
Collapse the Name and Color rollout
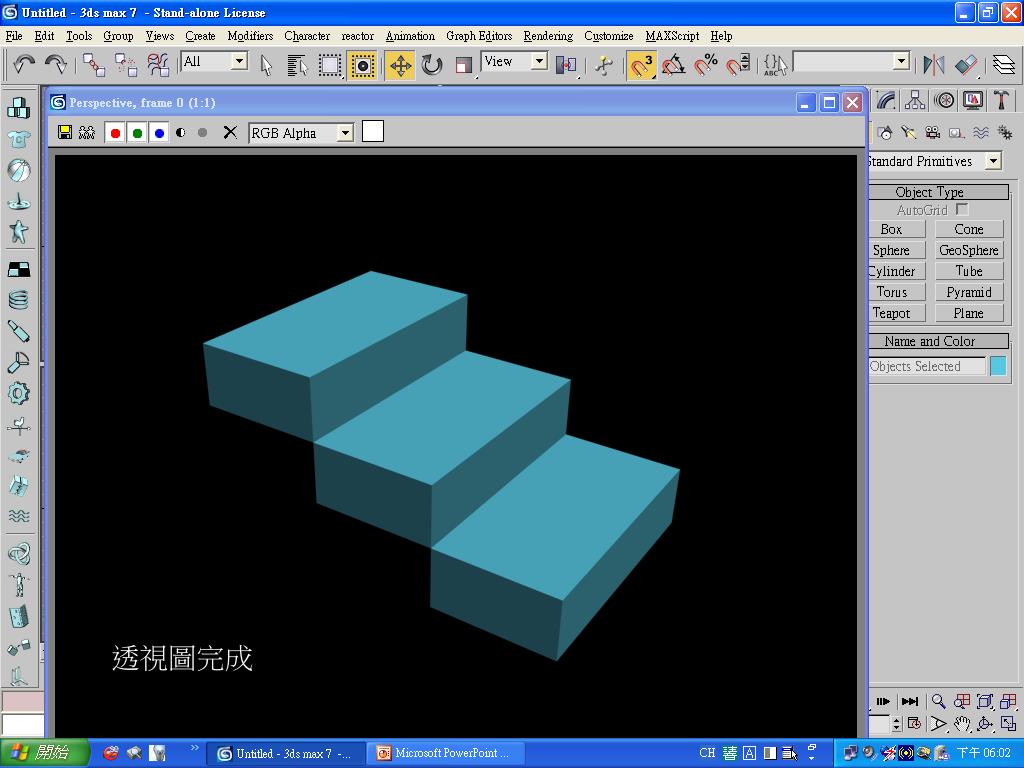938,341
